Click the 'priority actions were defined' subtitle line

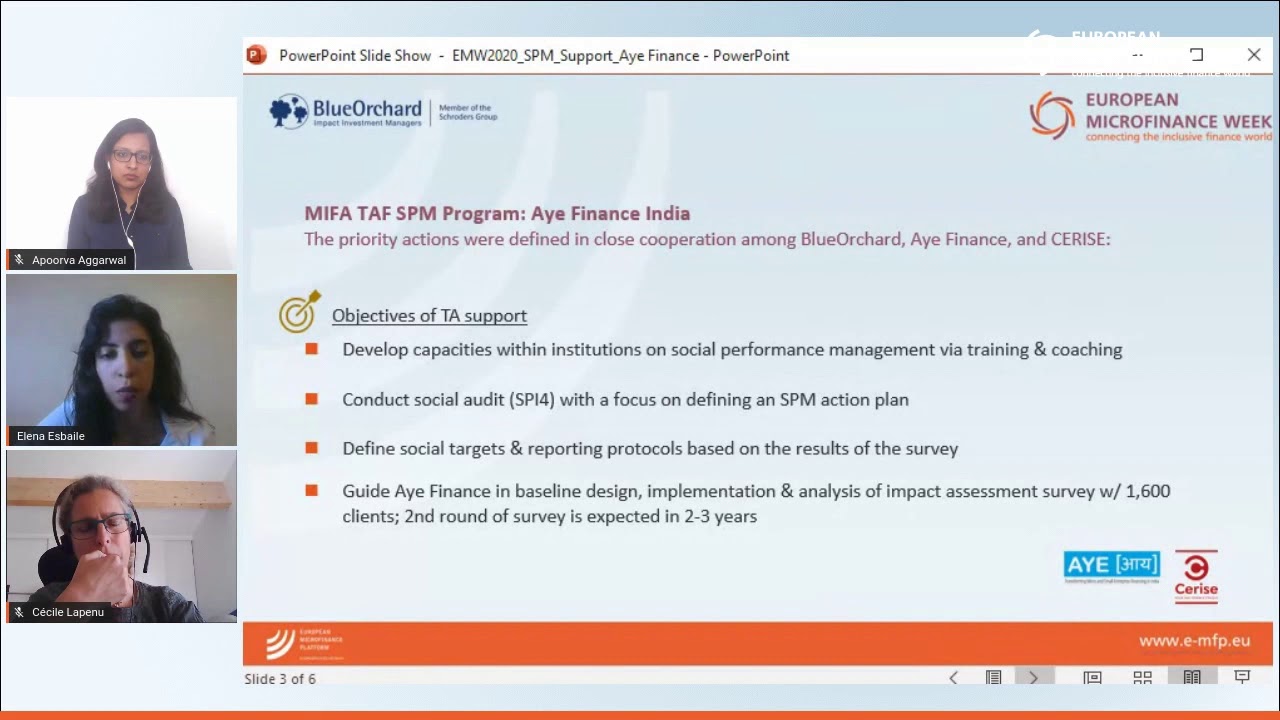(x=707, y=239)
